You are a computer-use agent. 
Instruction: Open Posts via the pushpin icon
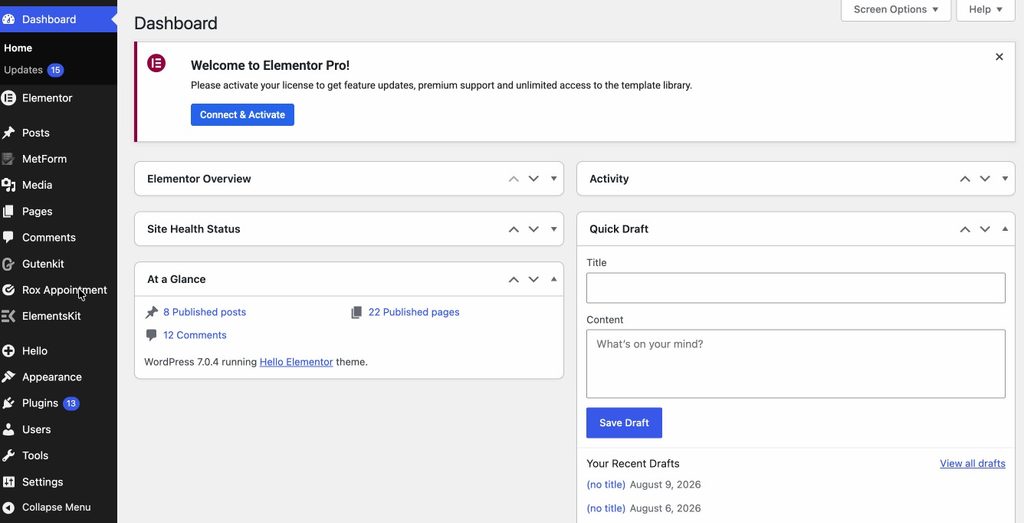coord(8,133)
